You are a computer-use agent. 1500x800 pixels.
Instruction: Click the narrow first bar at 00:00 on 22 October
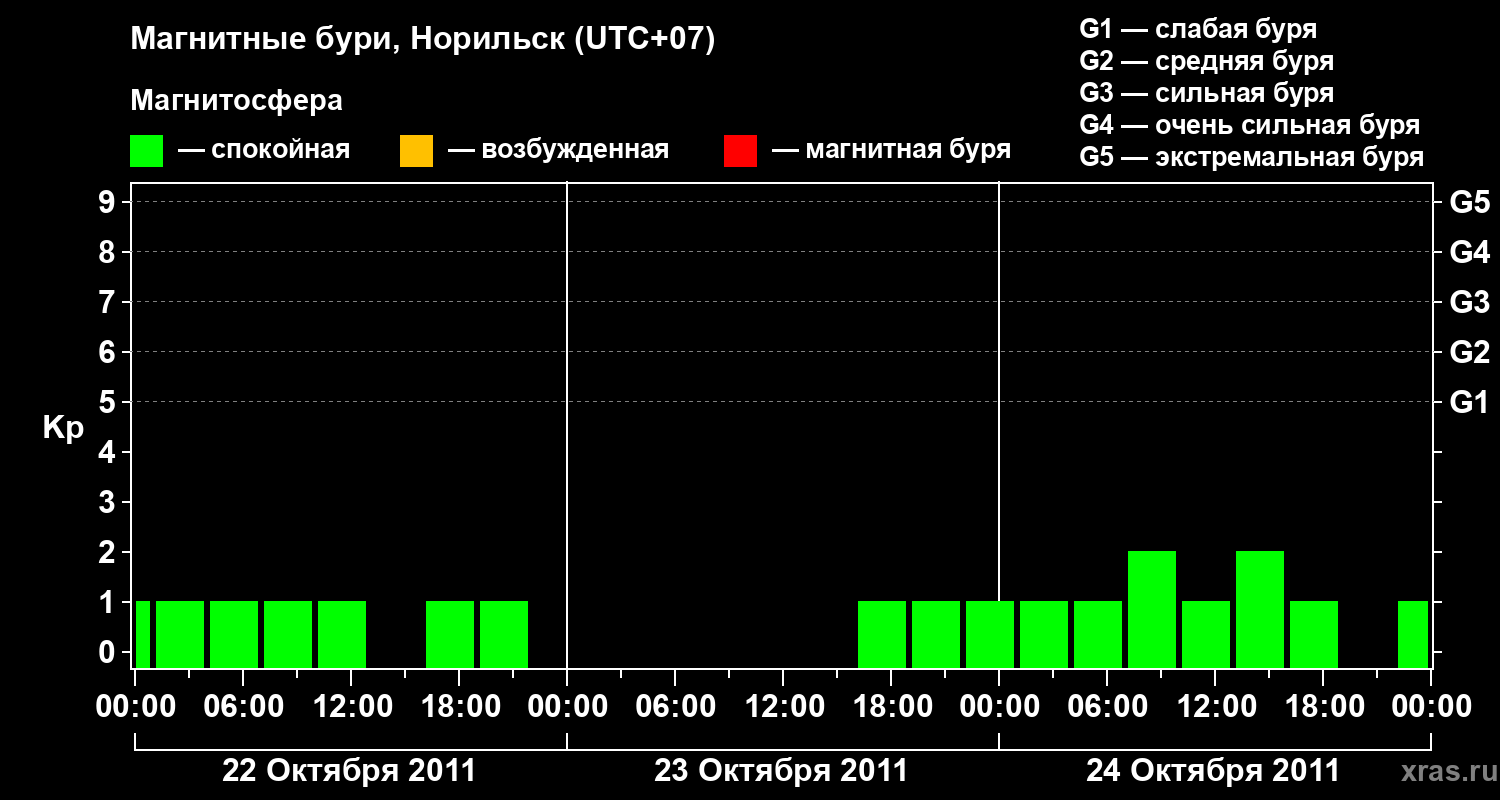pos(143,634)
